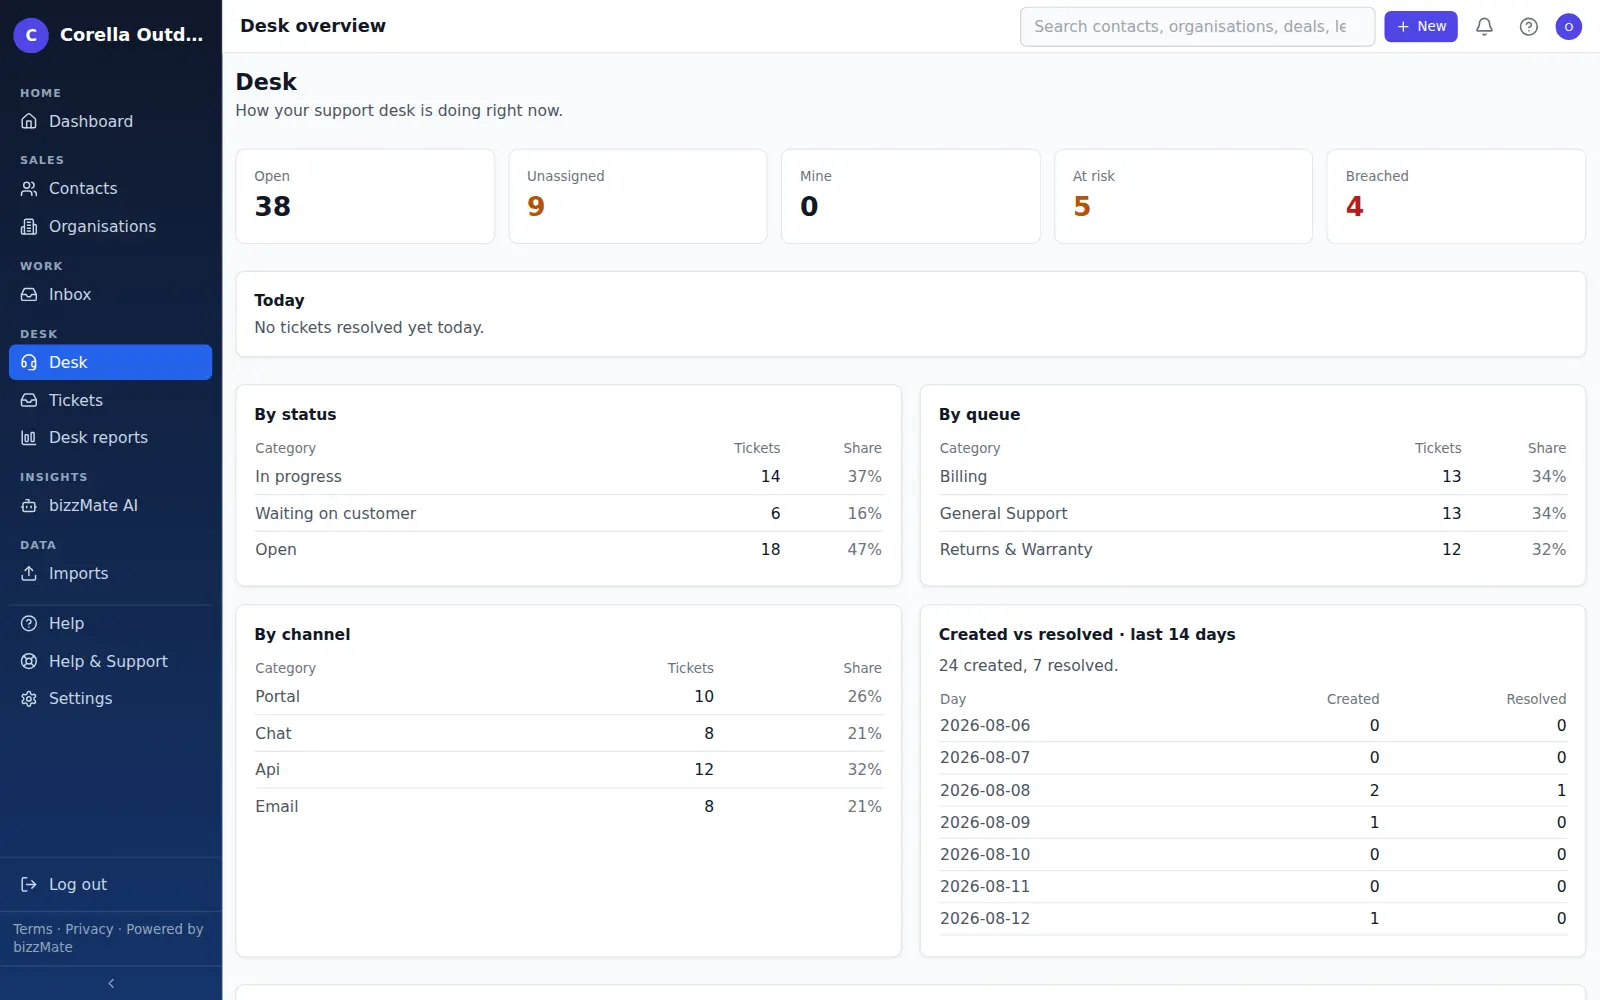Select the Billing queue row
Viewport: 1600px width, 1000px height.
coord(1252,477)
